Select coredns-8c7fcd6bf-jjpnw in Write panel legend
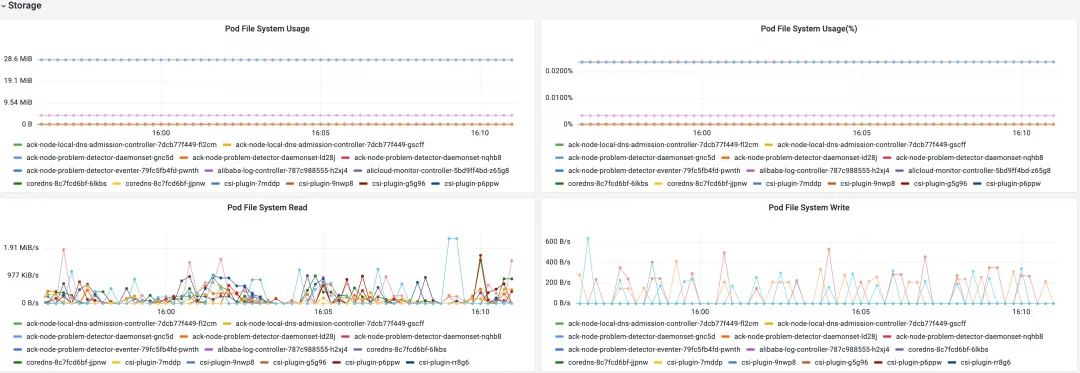This screenshot has height=373, width=1080. [x=608, y=362]
